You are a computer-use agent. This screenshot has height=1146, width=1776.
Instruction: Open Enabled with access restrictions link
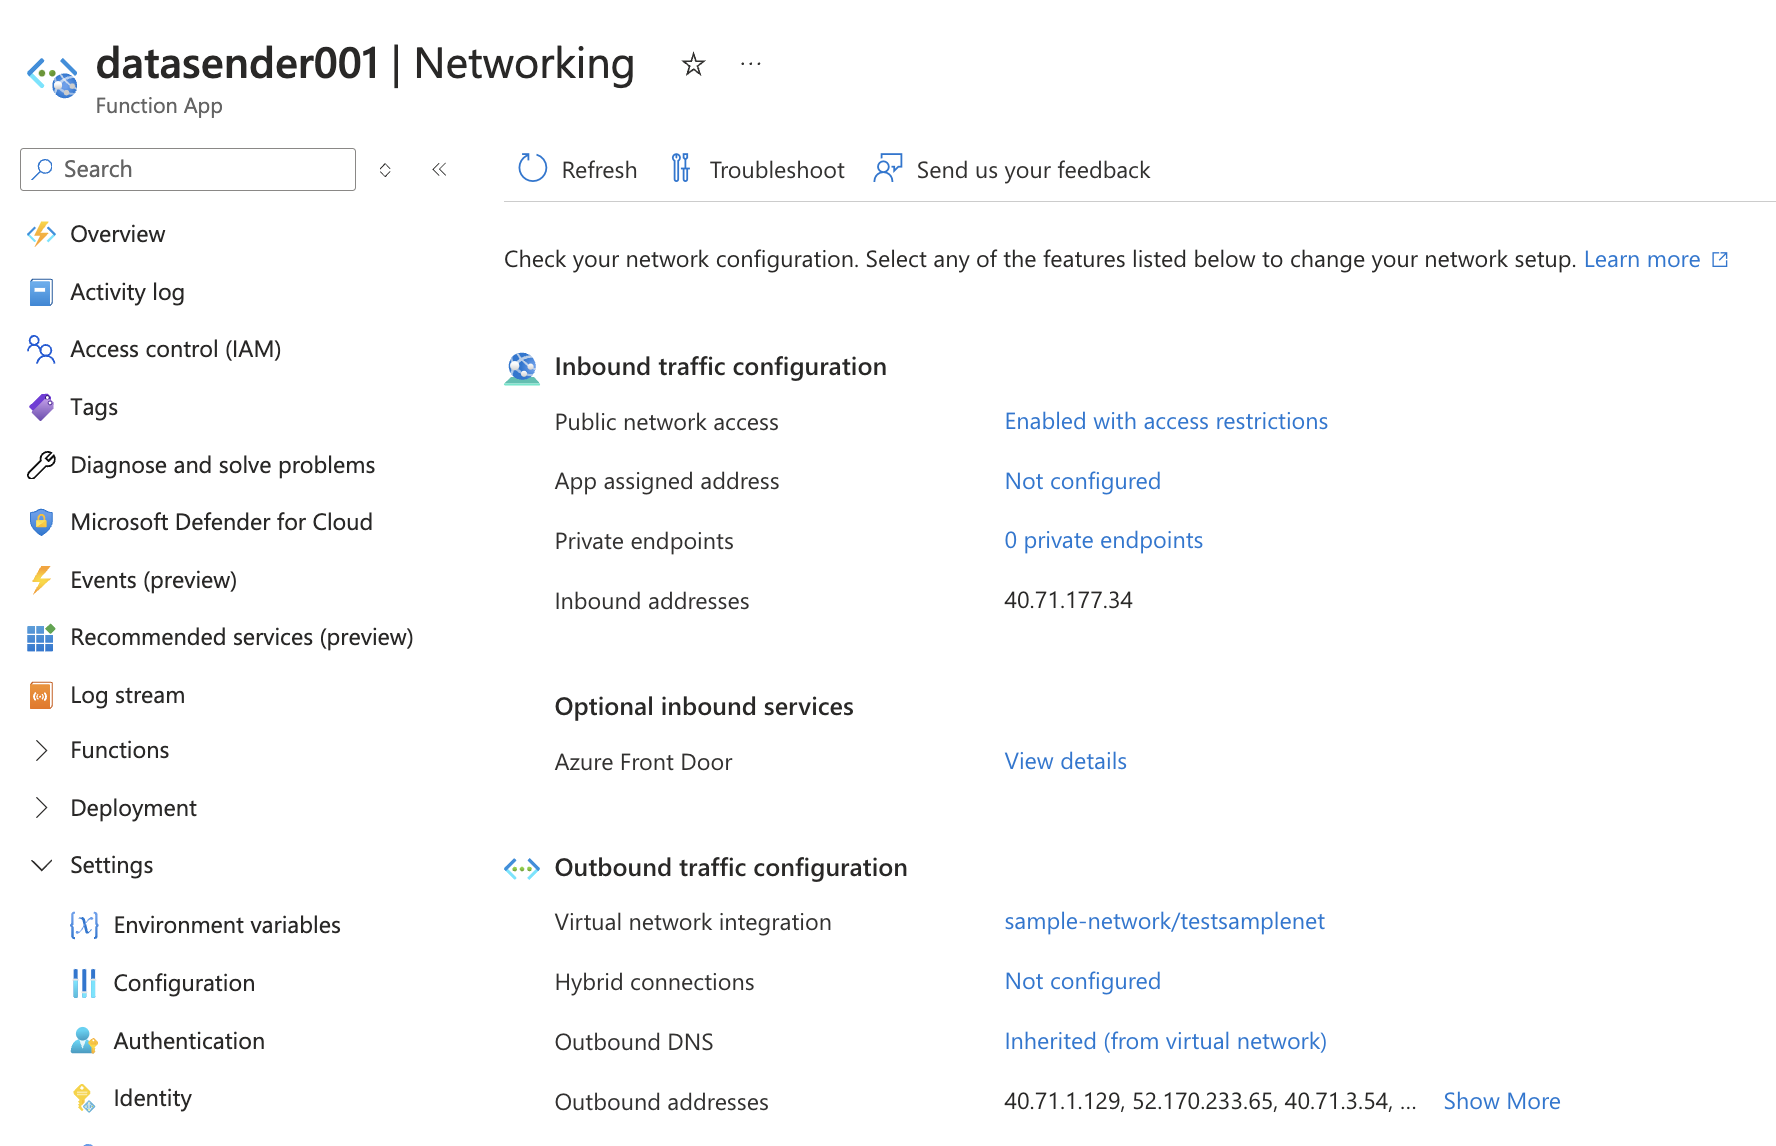tap(1166, 421)
